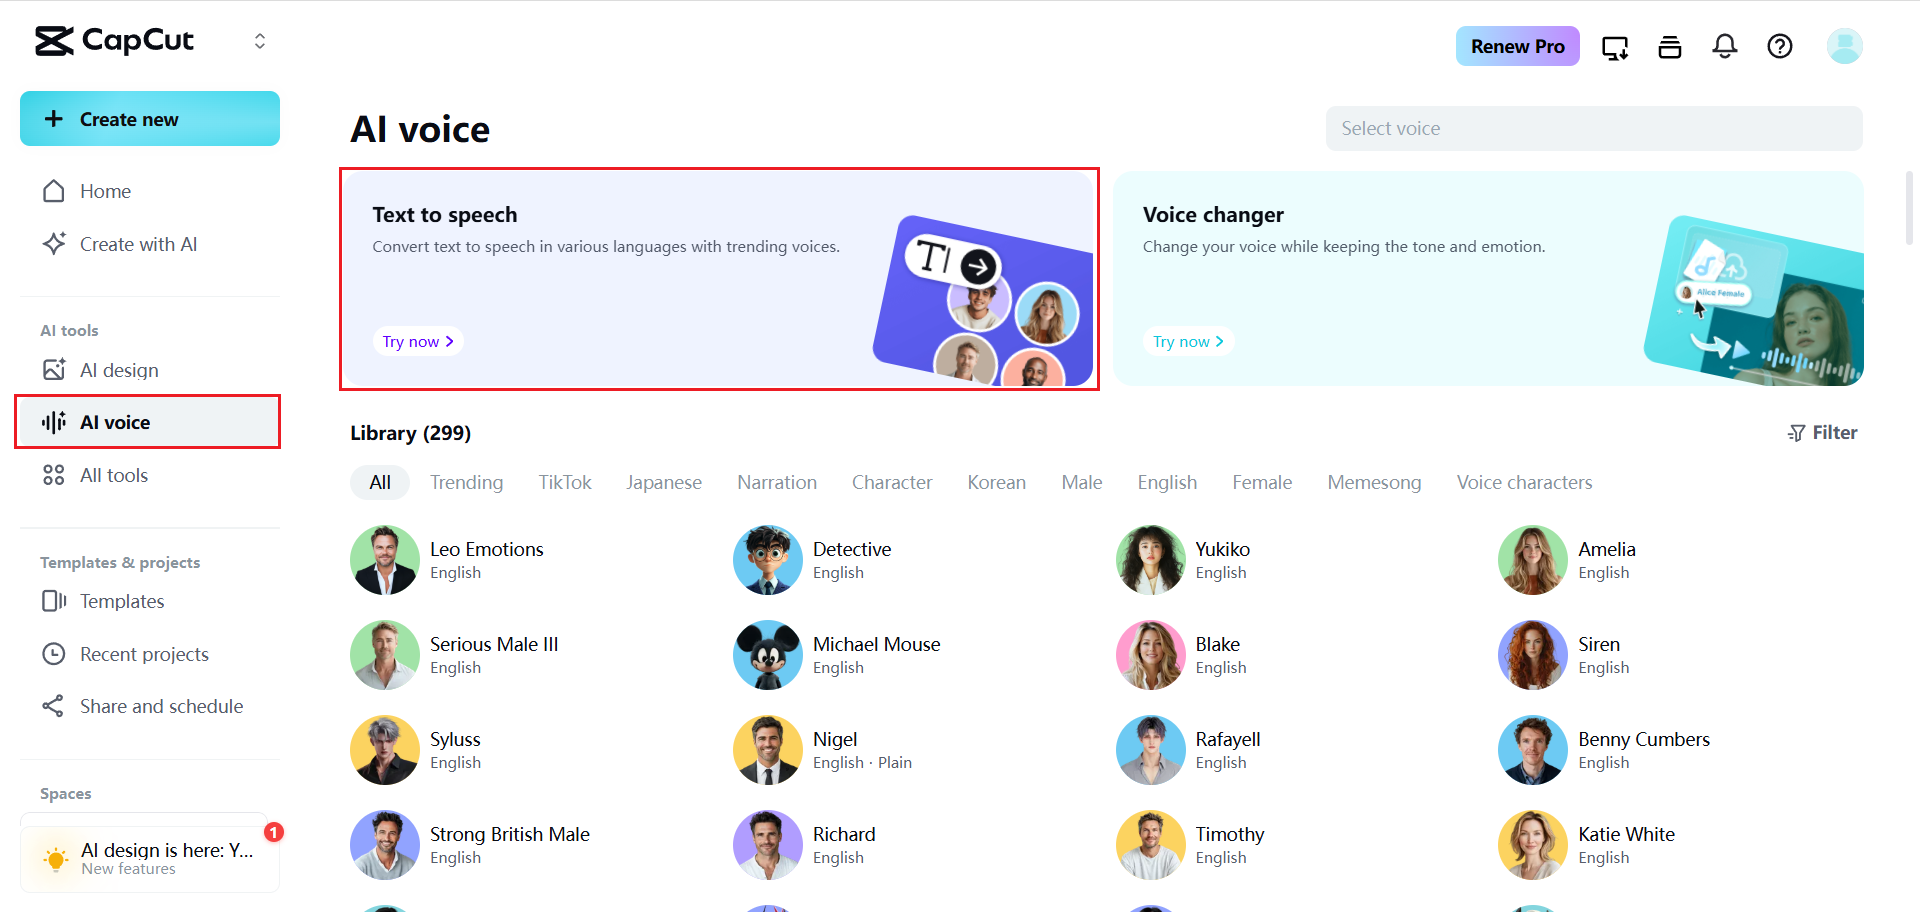Image resolution: width=1920 pixels, height=912 pixels.
Task: Expand the workspace switcher next to CapCut logo
Action: click(x=259, y=41)
